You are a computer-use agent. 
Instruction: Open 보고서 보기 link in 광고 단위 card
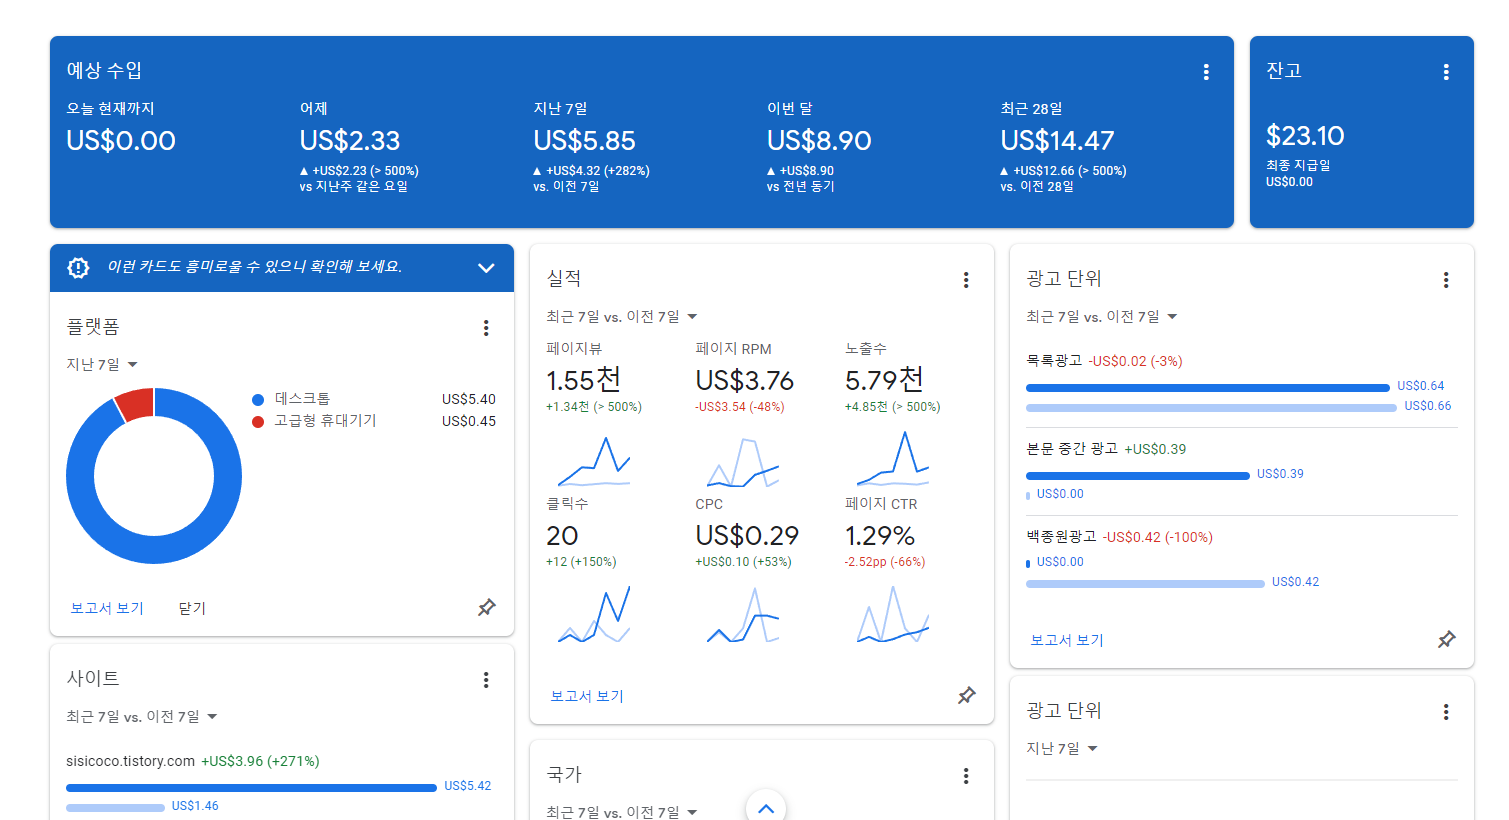pos(1067,640)
